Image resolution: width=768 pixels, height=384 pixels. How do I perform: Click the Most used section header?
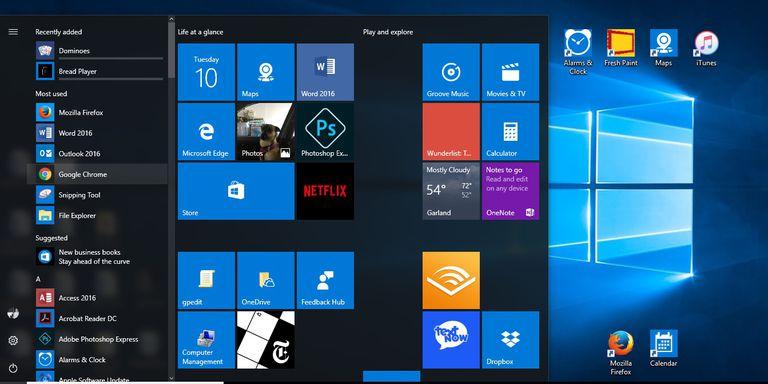51,94
